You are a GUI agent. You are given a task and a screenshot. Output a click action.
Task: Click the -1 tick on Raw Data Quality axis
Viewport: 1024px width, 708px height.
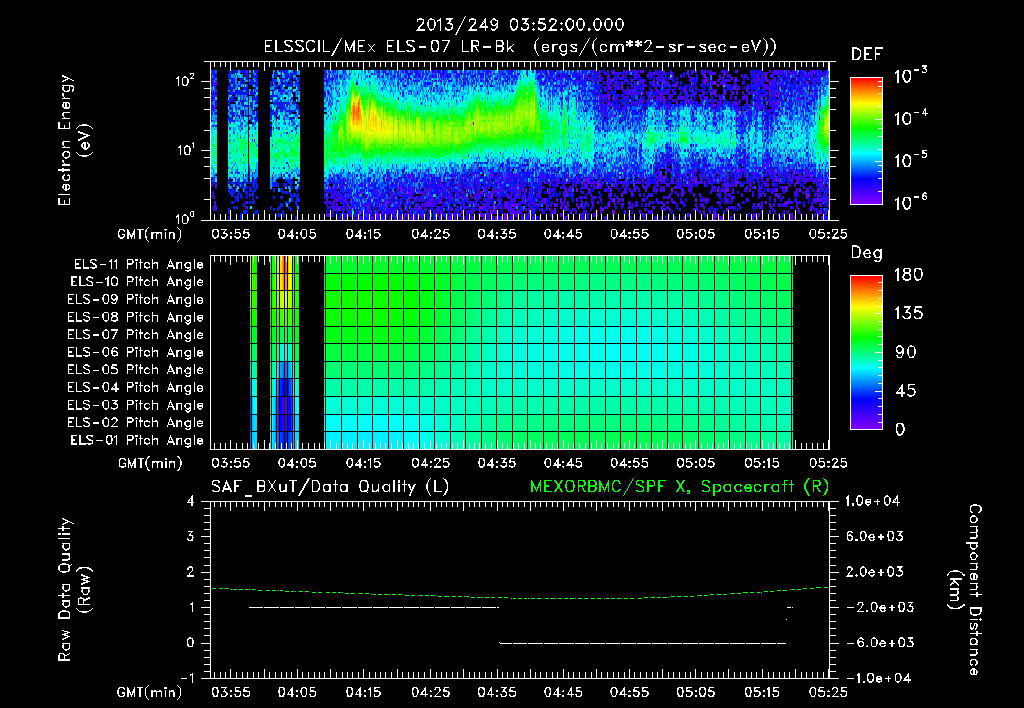pyautogui.click(x=187, y=677)
